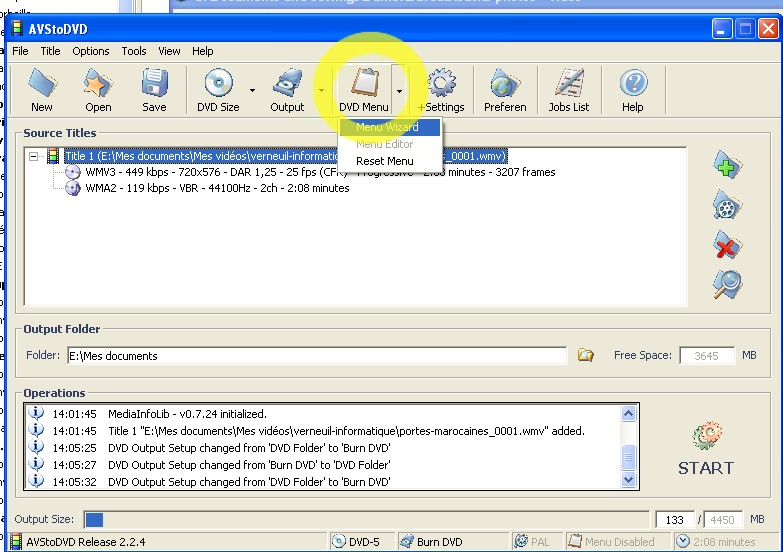The width and height of the screenshot is (783, 552).
Task: Collapse the Title 1 tree node
Action: (x=34, y=156)
